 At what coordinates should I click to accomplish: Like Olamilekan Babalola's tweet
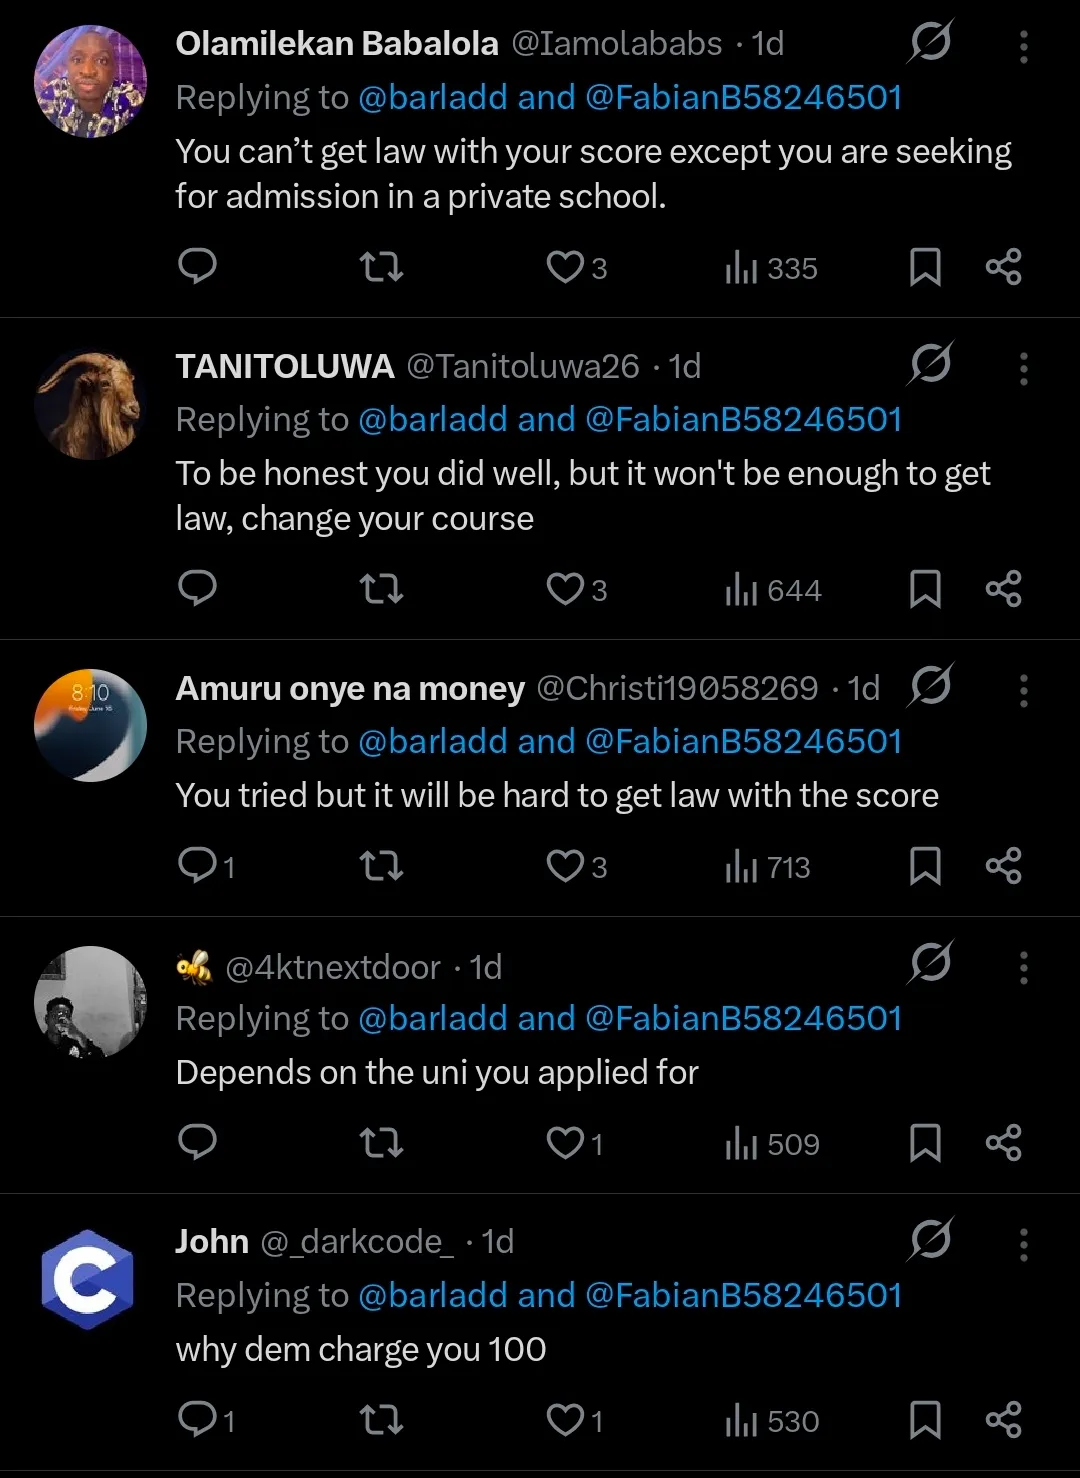[565, 267]
